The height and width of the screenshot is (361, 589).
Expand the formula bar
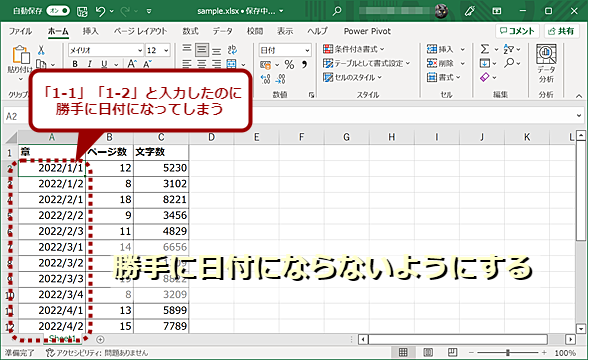[579, 116]
